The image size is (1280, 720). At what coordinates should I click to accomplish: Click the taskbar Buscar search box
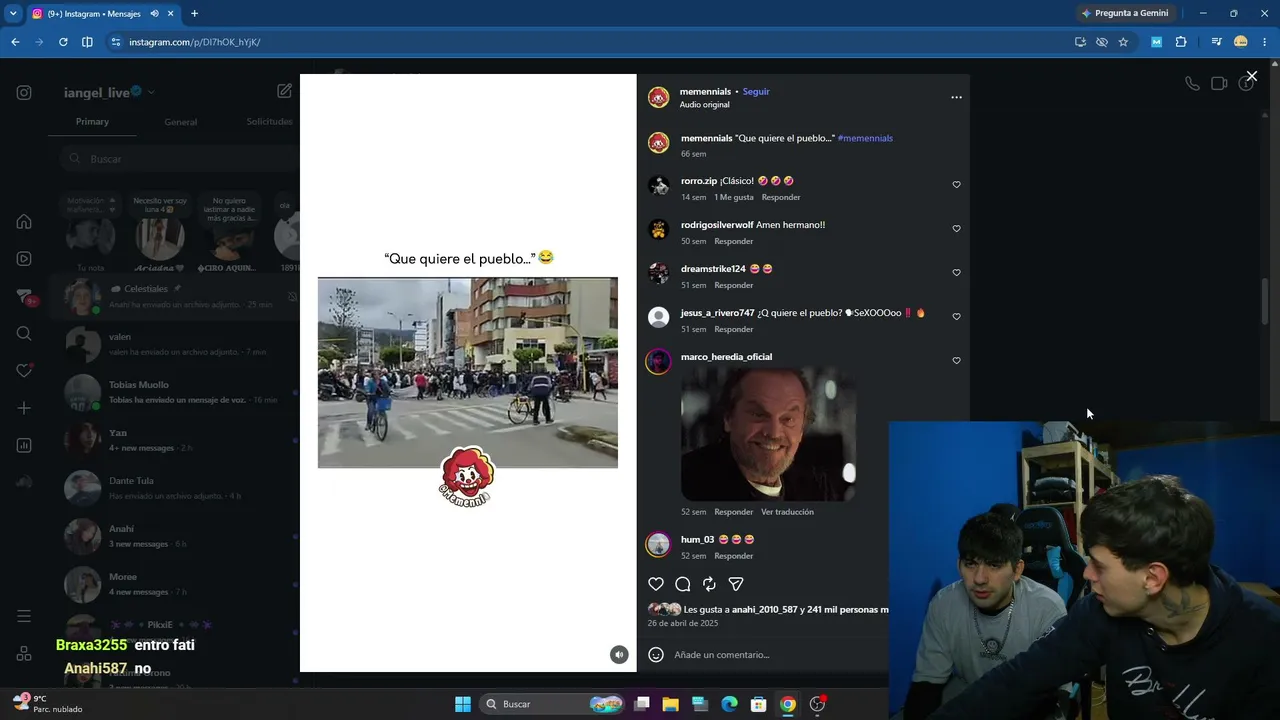[553, 704]
